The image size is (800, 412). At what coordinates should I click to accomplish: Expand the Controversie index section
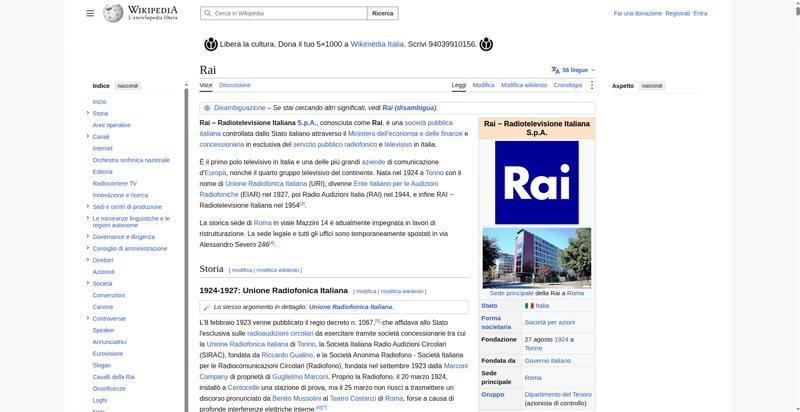click(88, 318)
